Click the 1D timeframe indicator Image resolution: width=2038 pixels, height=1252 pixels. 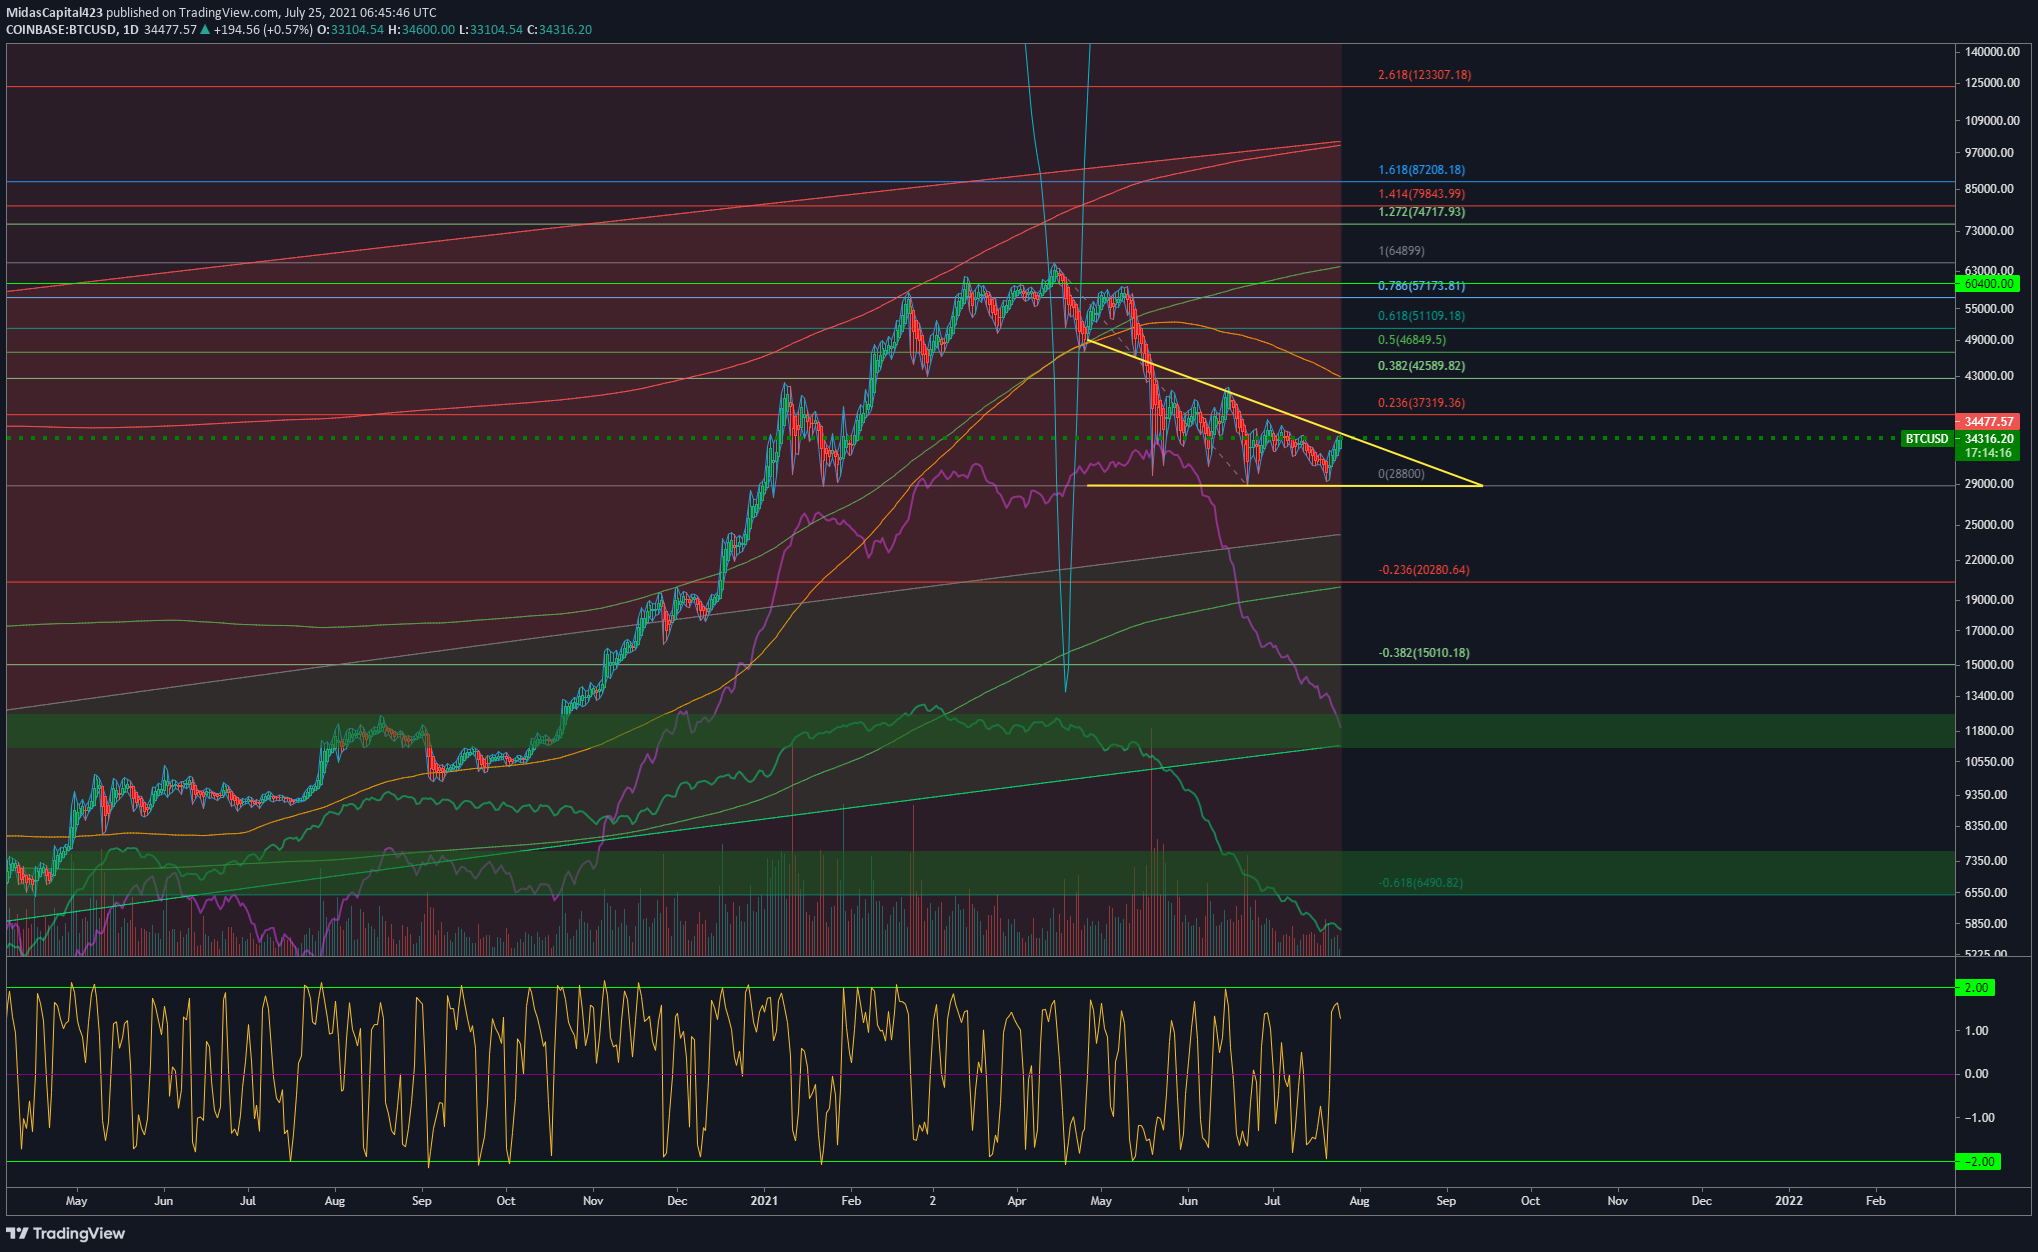pyautogui.click(x=130, y=30)
